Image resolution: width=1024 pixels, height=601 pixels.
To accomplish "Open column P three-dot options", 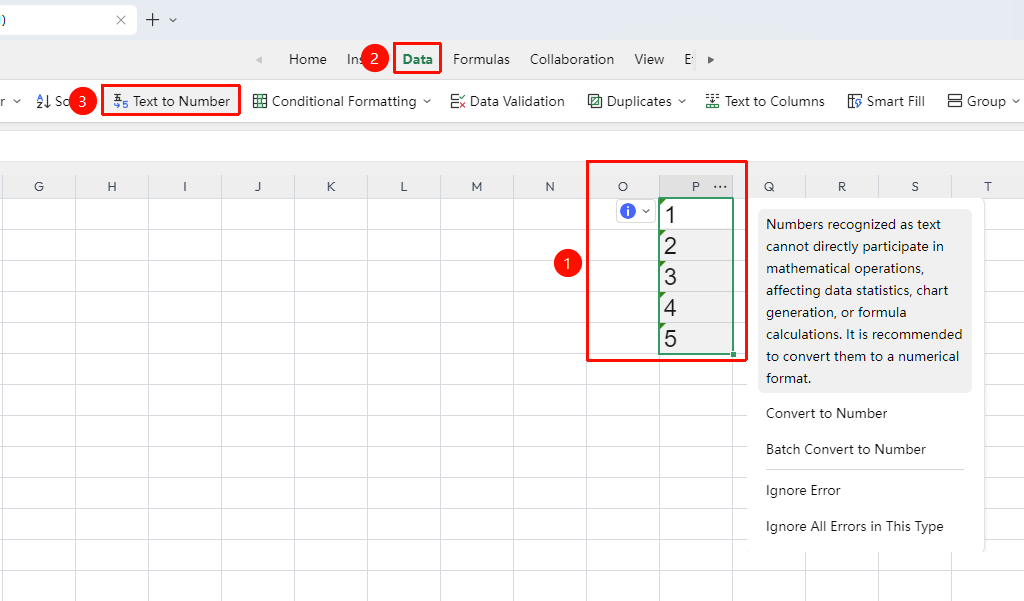I will (x=720, y=187).
